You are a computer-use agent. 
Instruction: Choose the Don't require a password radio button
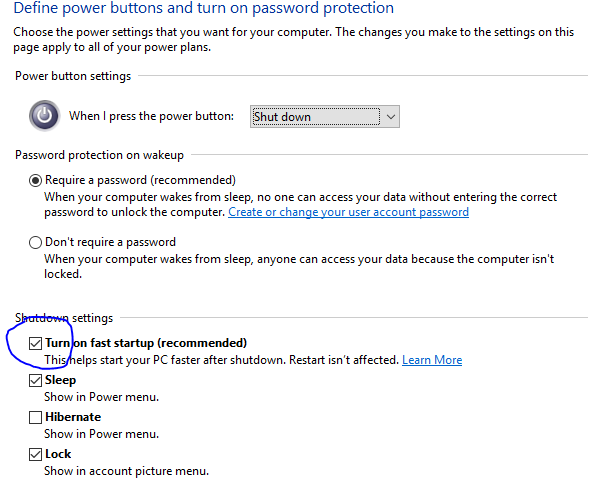click(x=35, y=242)
